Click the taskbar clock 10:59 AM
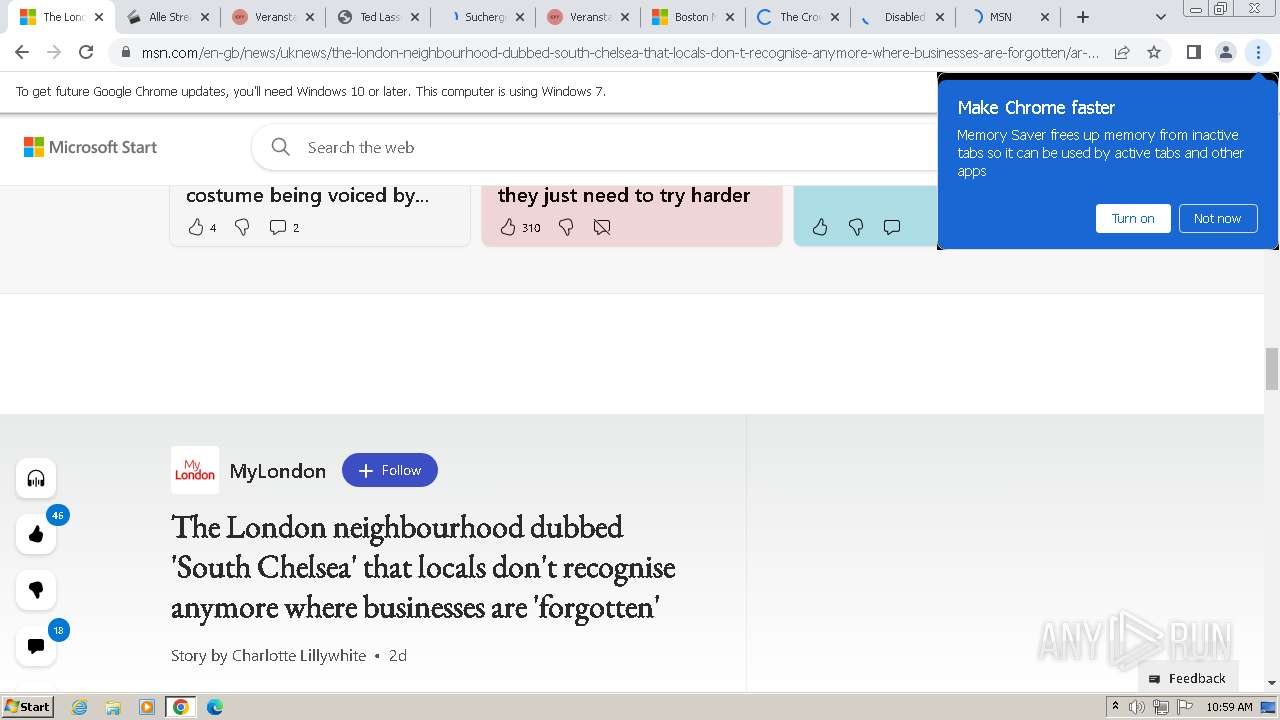Viewport: 1280px width, 720px height. (1230, 707)
